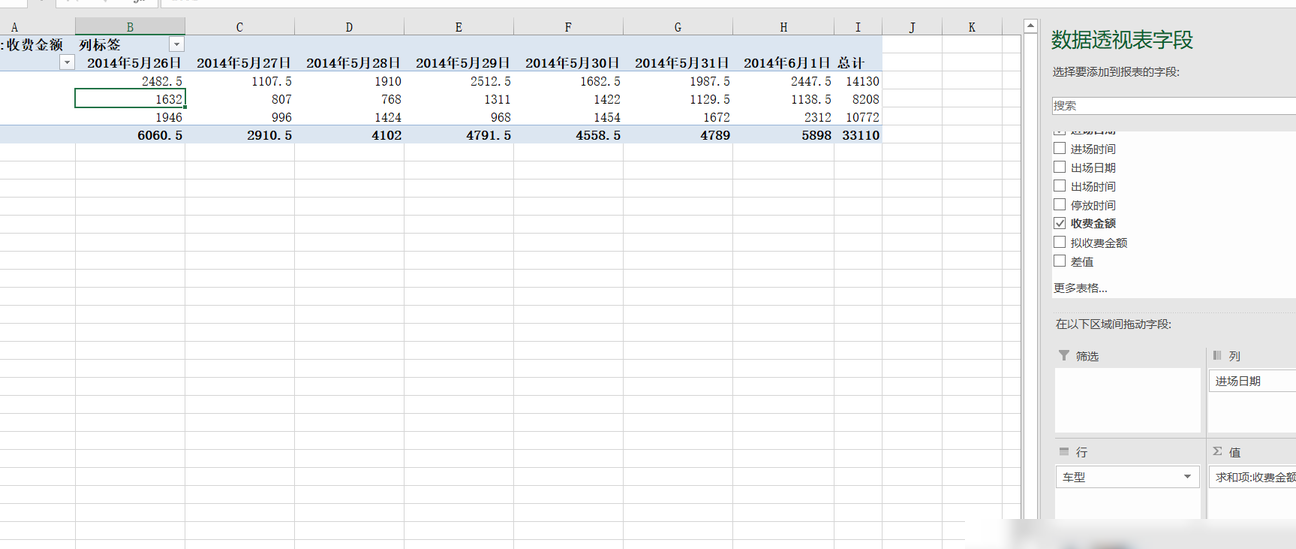Select the 总计 header cell

tap(858, 63)
